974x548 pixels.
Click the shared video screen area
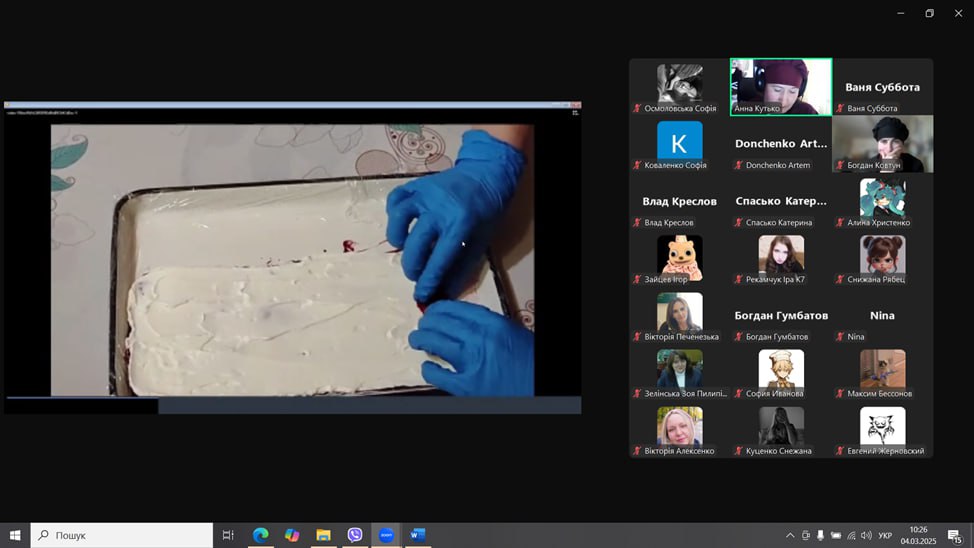click(x=292, y=259)
